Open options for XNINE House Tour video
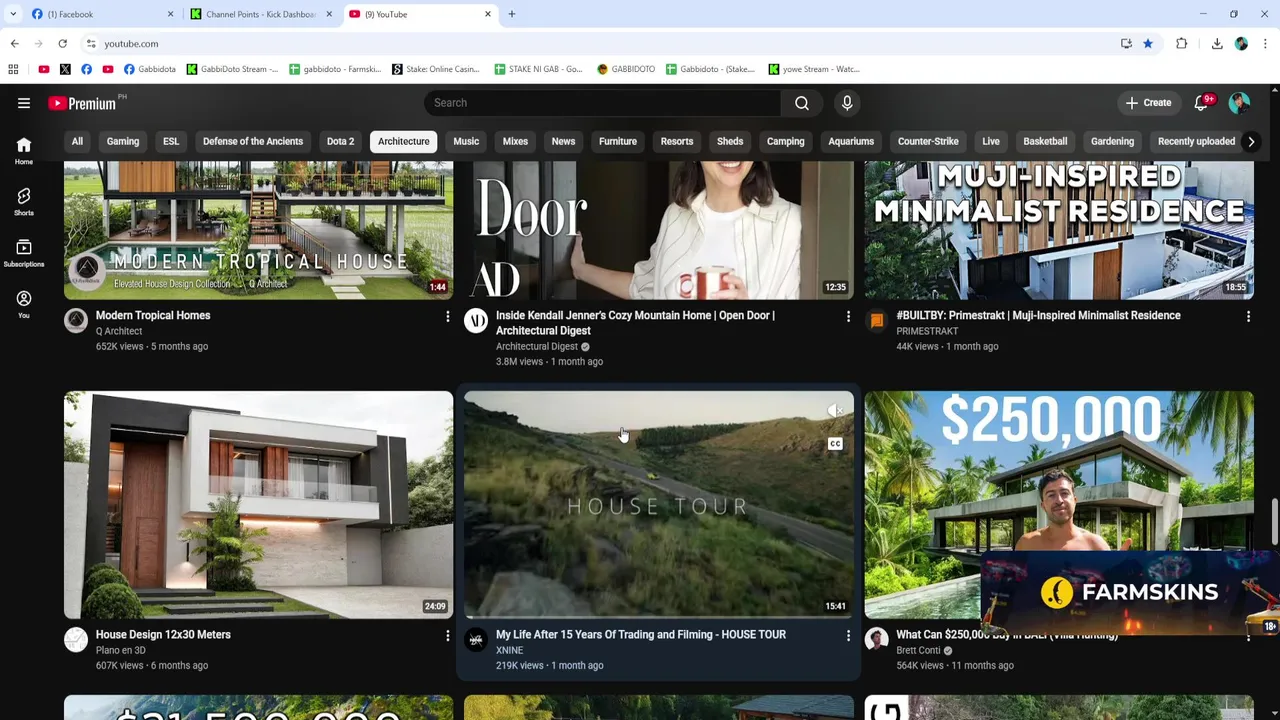The image size is (1280, 720). pos(848,635)
